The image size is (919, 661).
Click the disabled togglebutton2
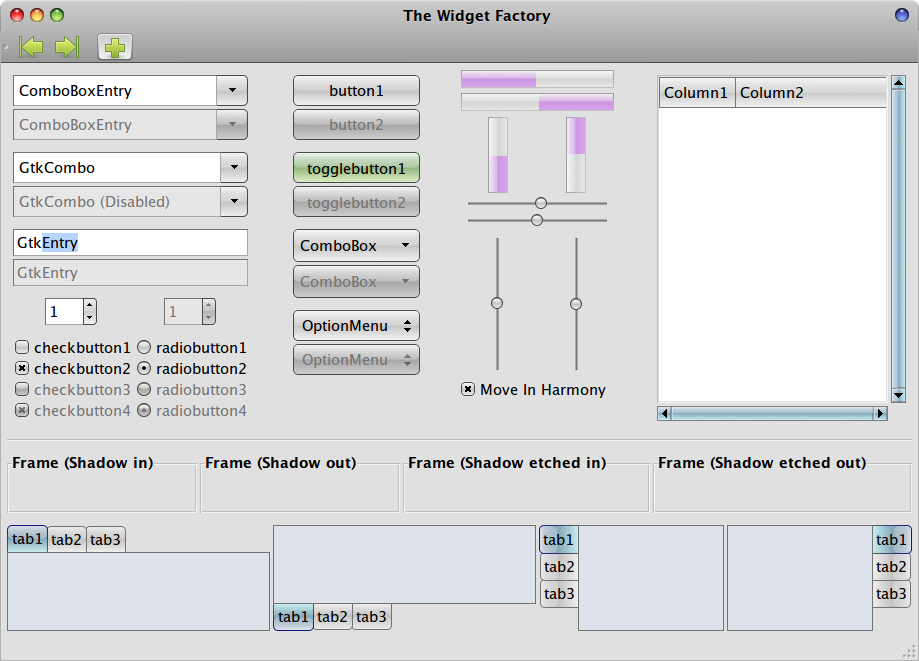[356, 203]
